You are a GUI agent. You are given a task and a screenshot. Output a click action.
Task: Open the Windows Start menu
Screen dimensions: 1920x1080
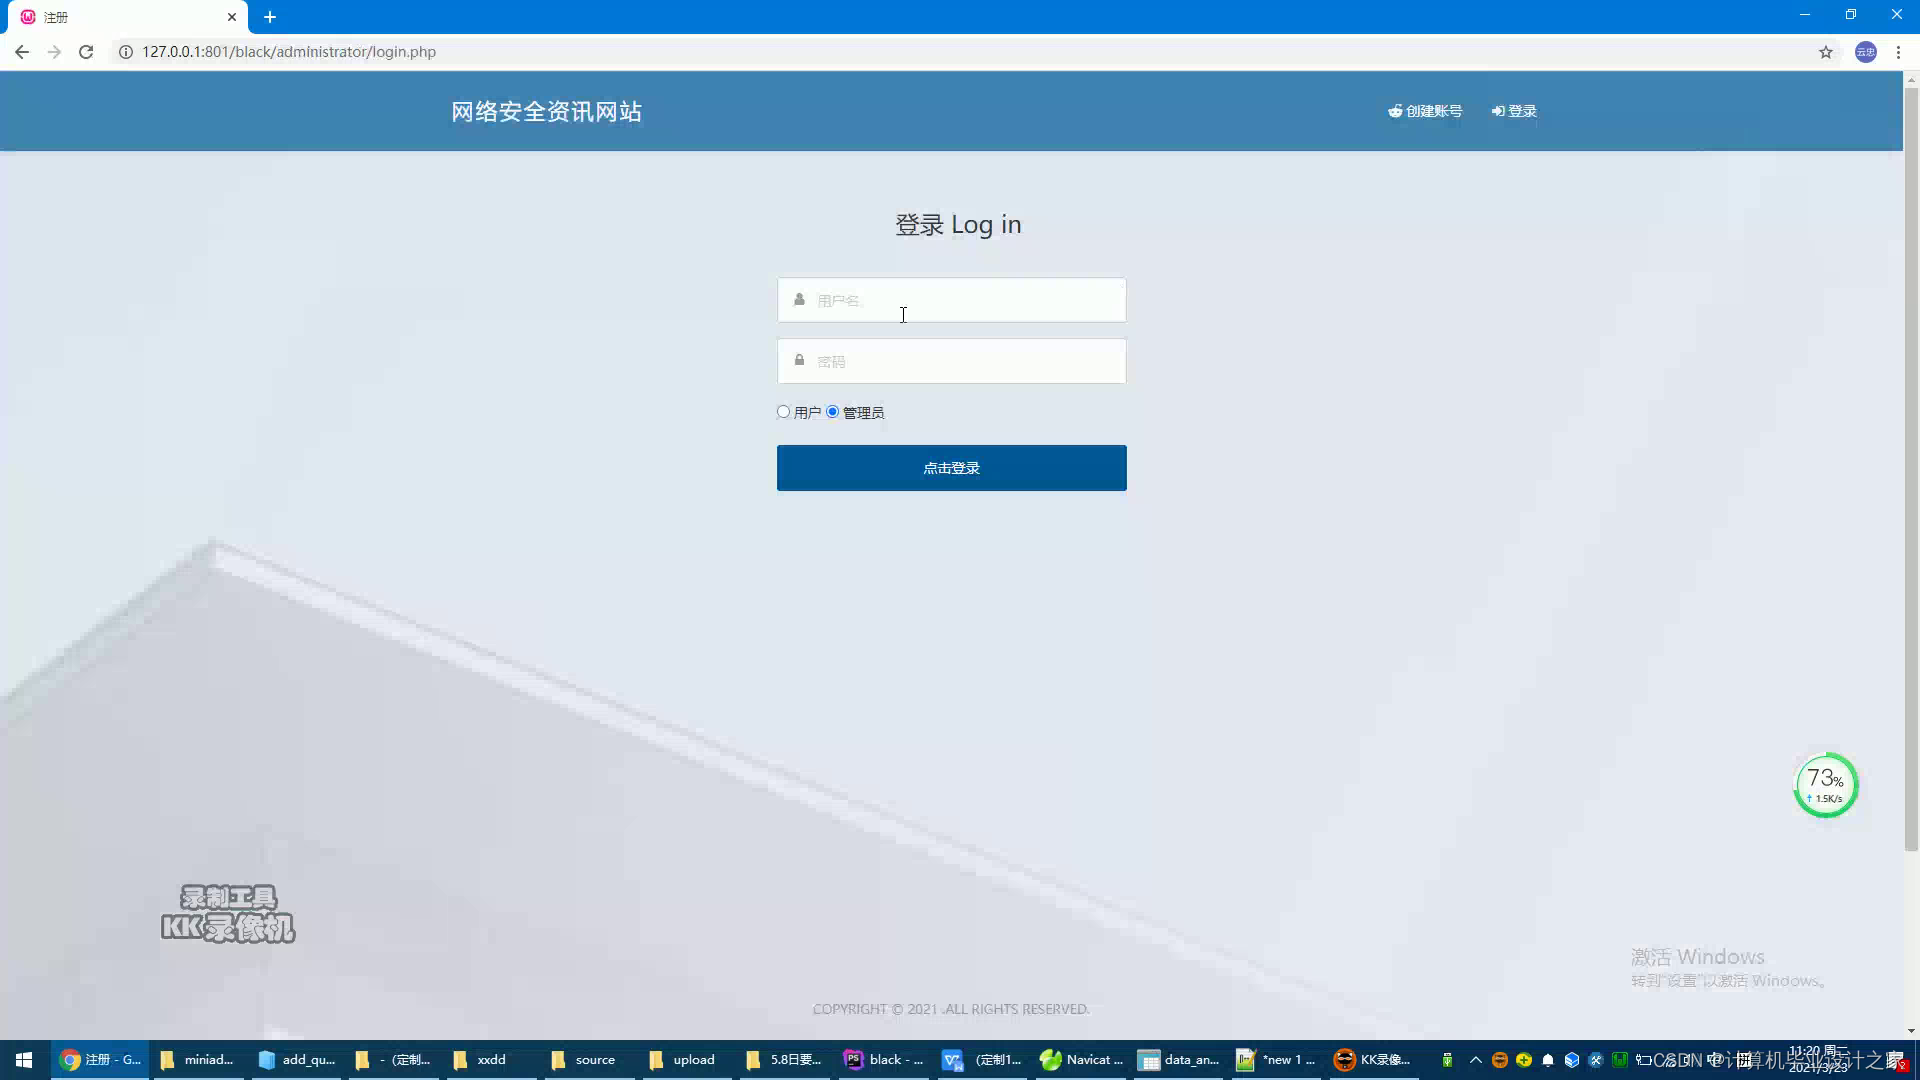[24, 1060]
